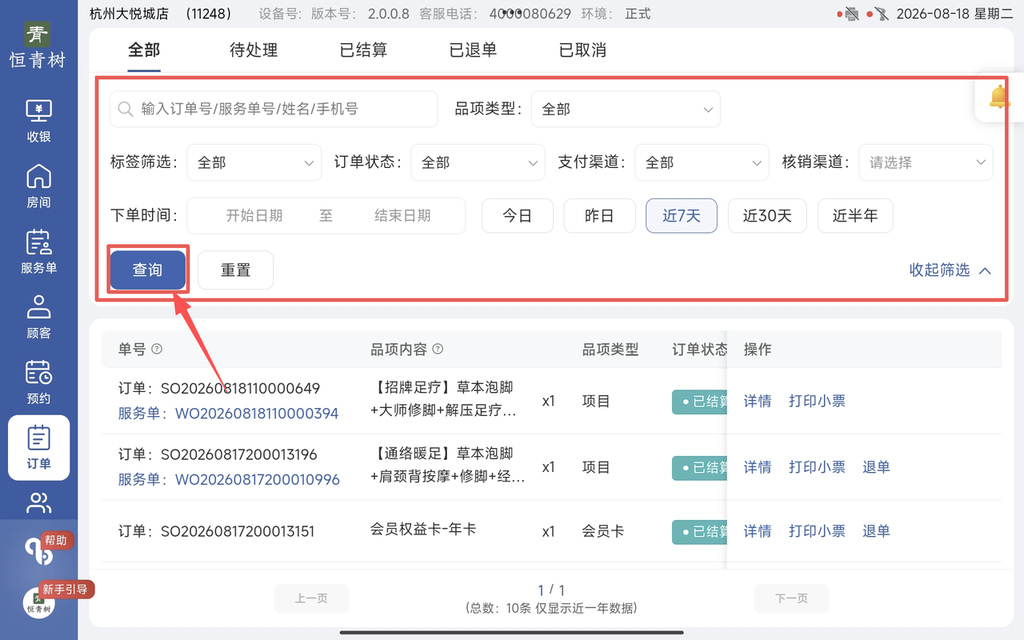Click 打印小票 for order SO20260817200013151
This screenshot has width=1024, height=640.
click(x=817, y=531)
